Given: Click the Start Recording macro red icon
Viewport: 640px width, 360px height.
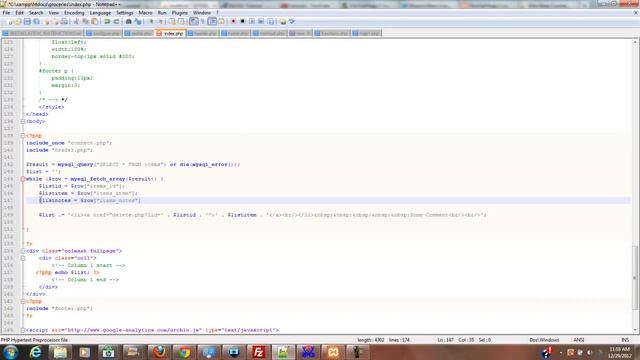Looking at the screenshot, I should pyautogui.click(x=233, y=21).
